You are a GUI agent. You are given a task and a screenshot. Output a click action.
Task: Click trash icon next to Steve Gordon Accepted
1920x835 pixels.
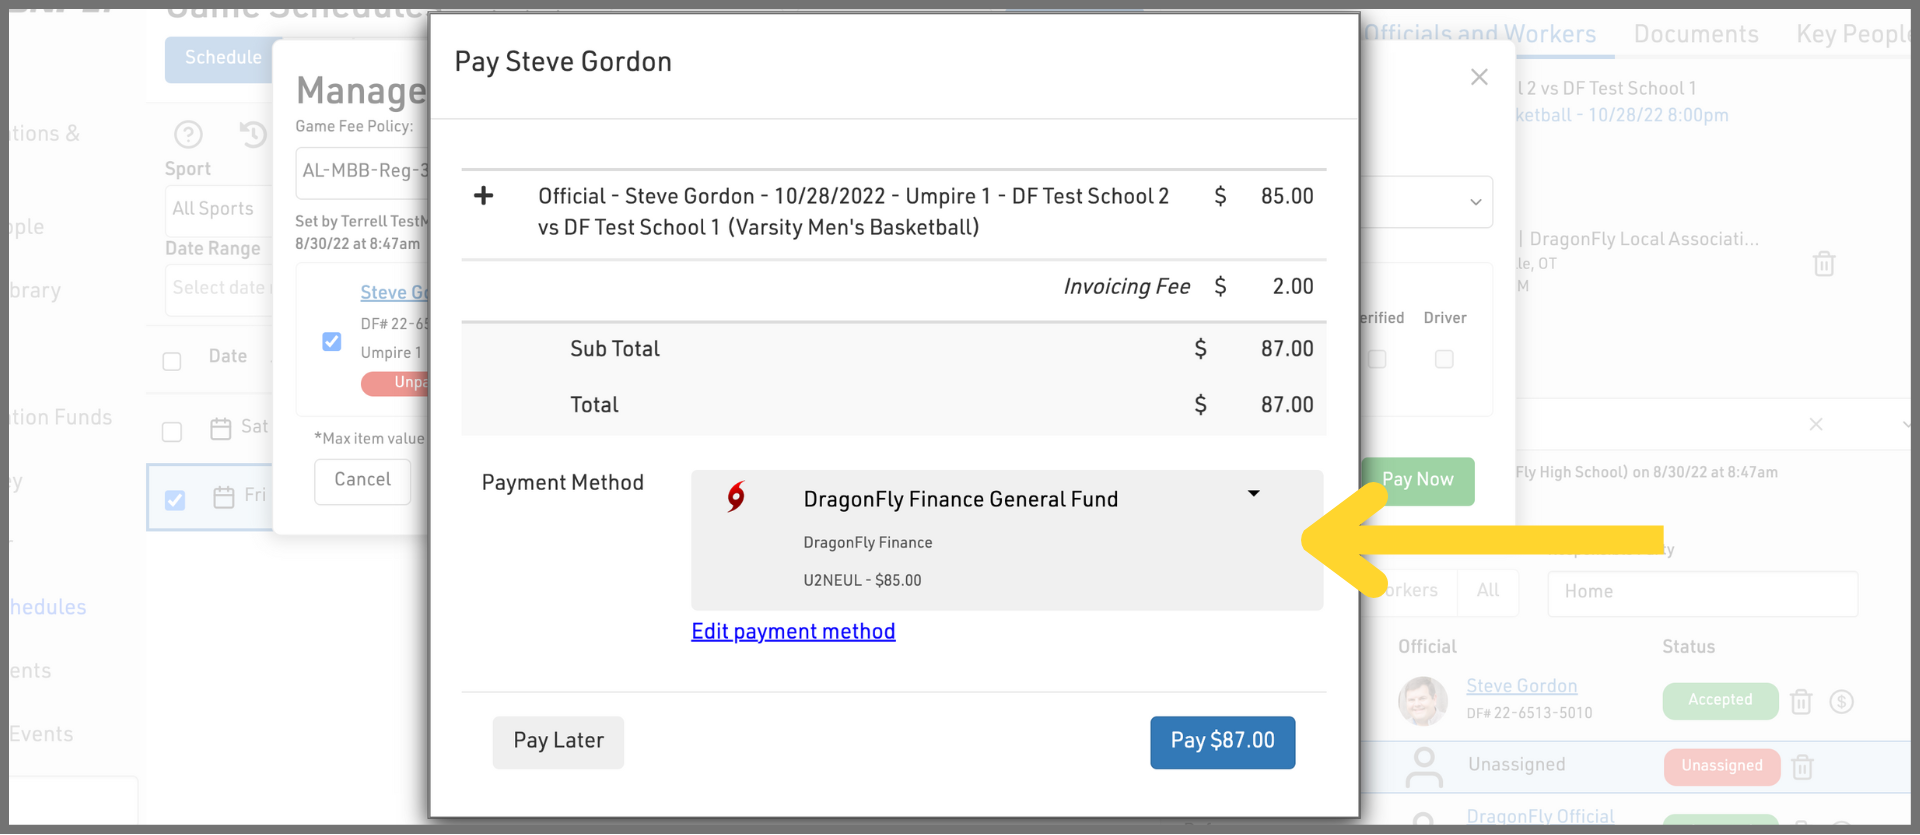tap(1801, 702)
